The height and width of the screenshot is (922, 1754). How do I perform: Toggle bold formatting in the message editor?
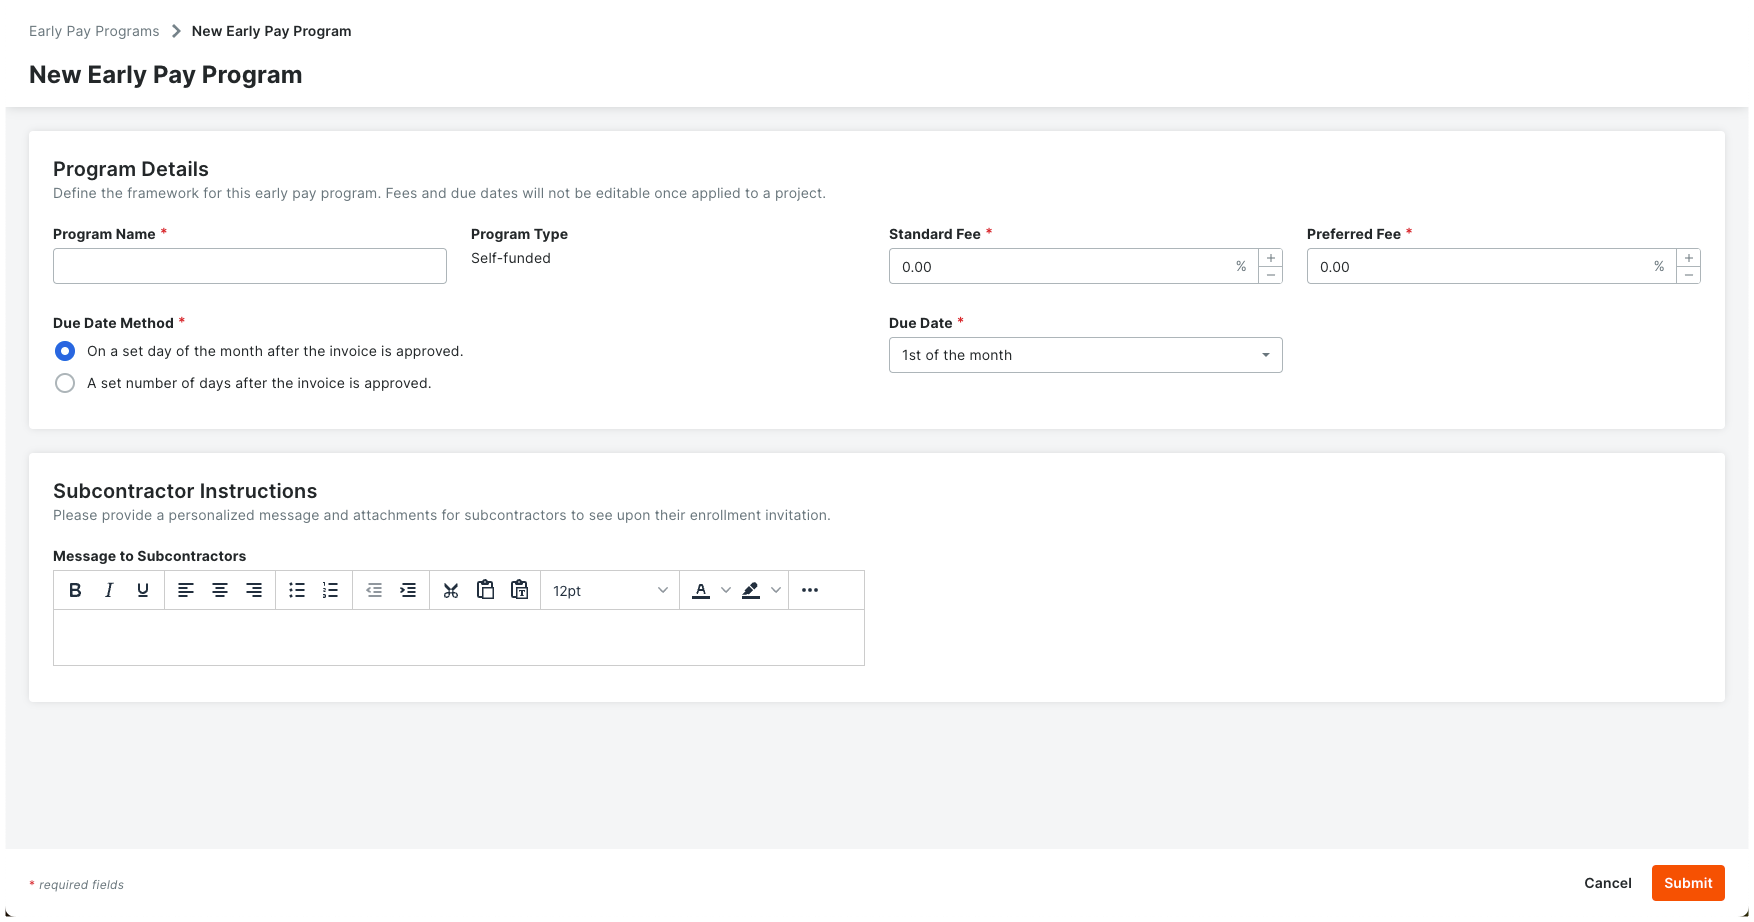pyautogui.click(x=75, y=590)
